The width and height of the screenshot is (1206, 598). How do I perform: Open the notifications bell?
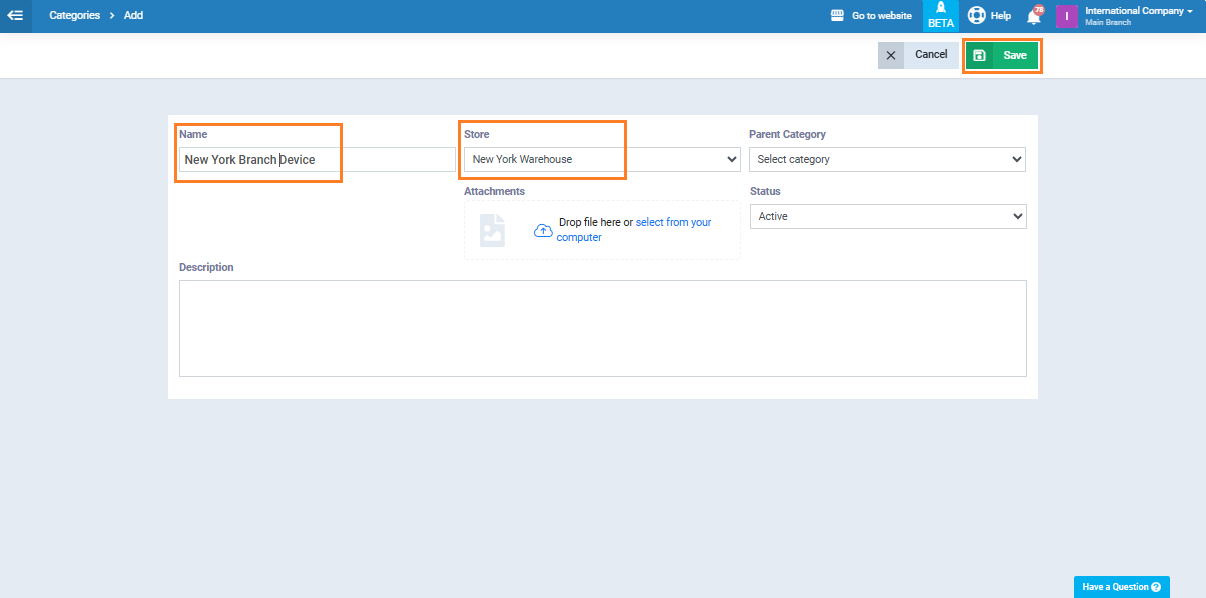[x=1034, y=17]
